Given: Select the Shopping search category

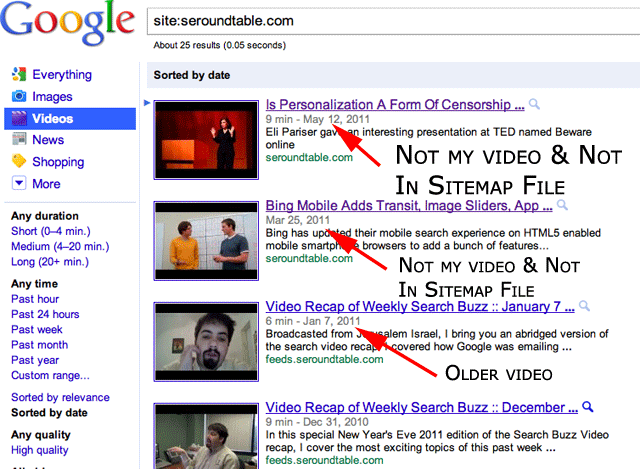Looking at the screenshot, I should (x=58, y=162).
